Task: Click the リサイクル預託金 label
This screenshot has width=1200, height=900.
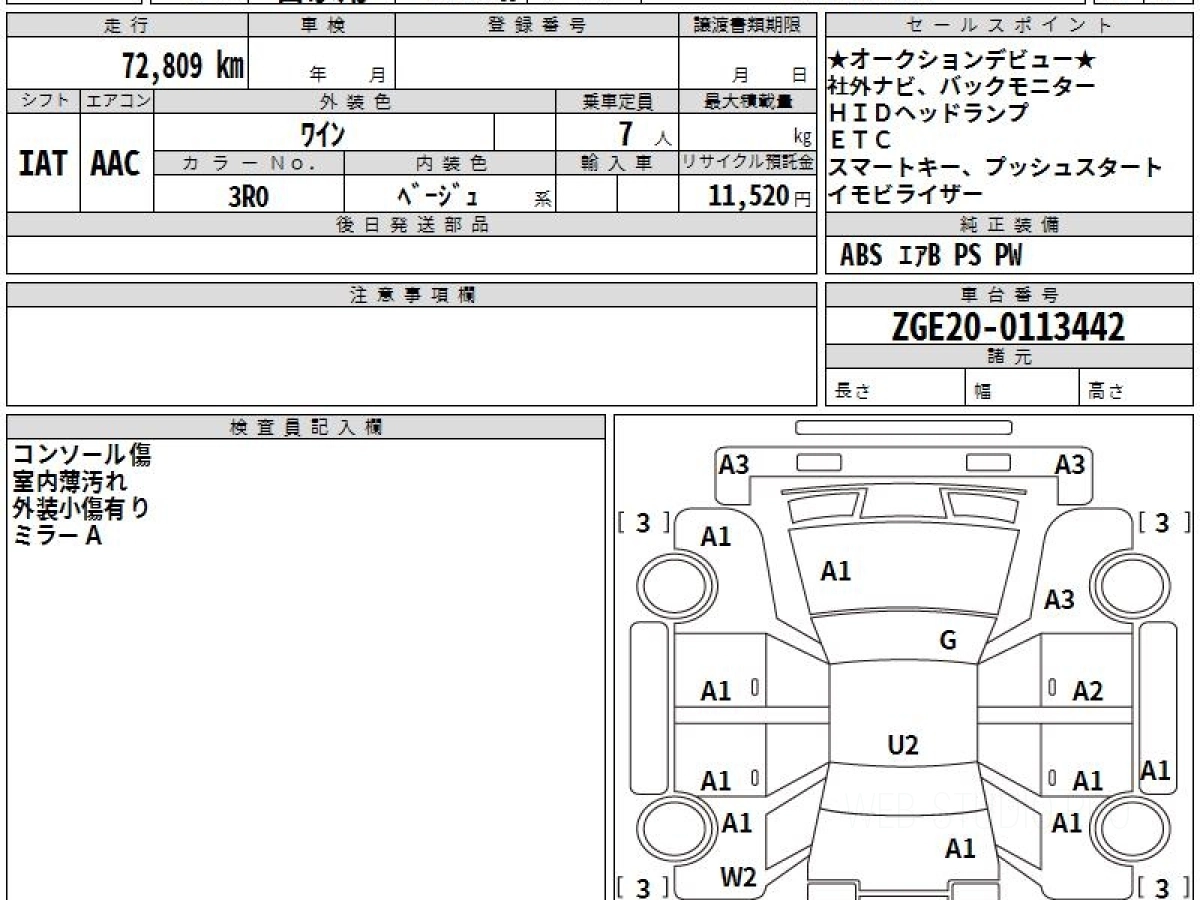Action: (747, 163)
